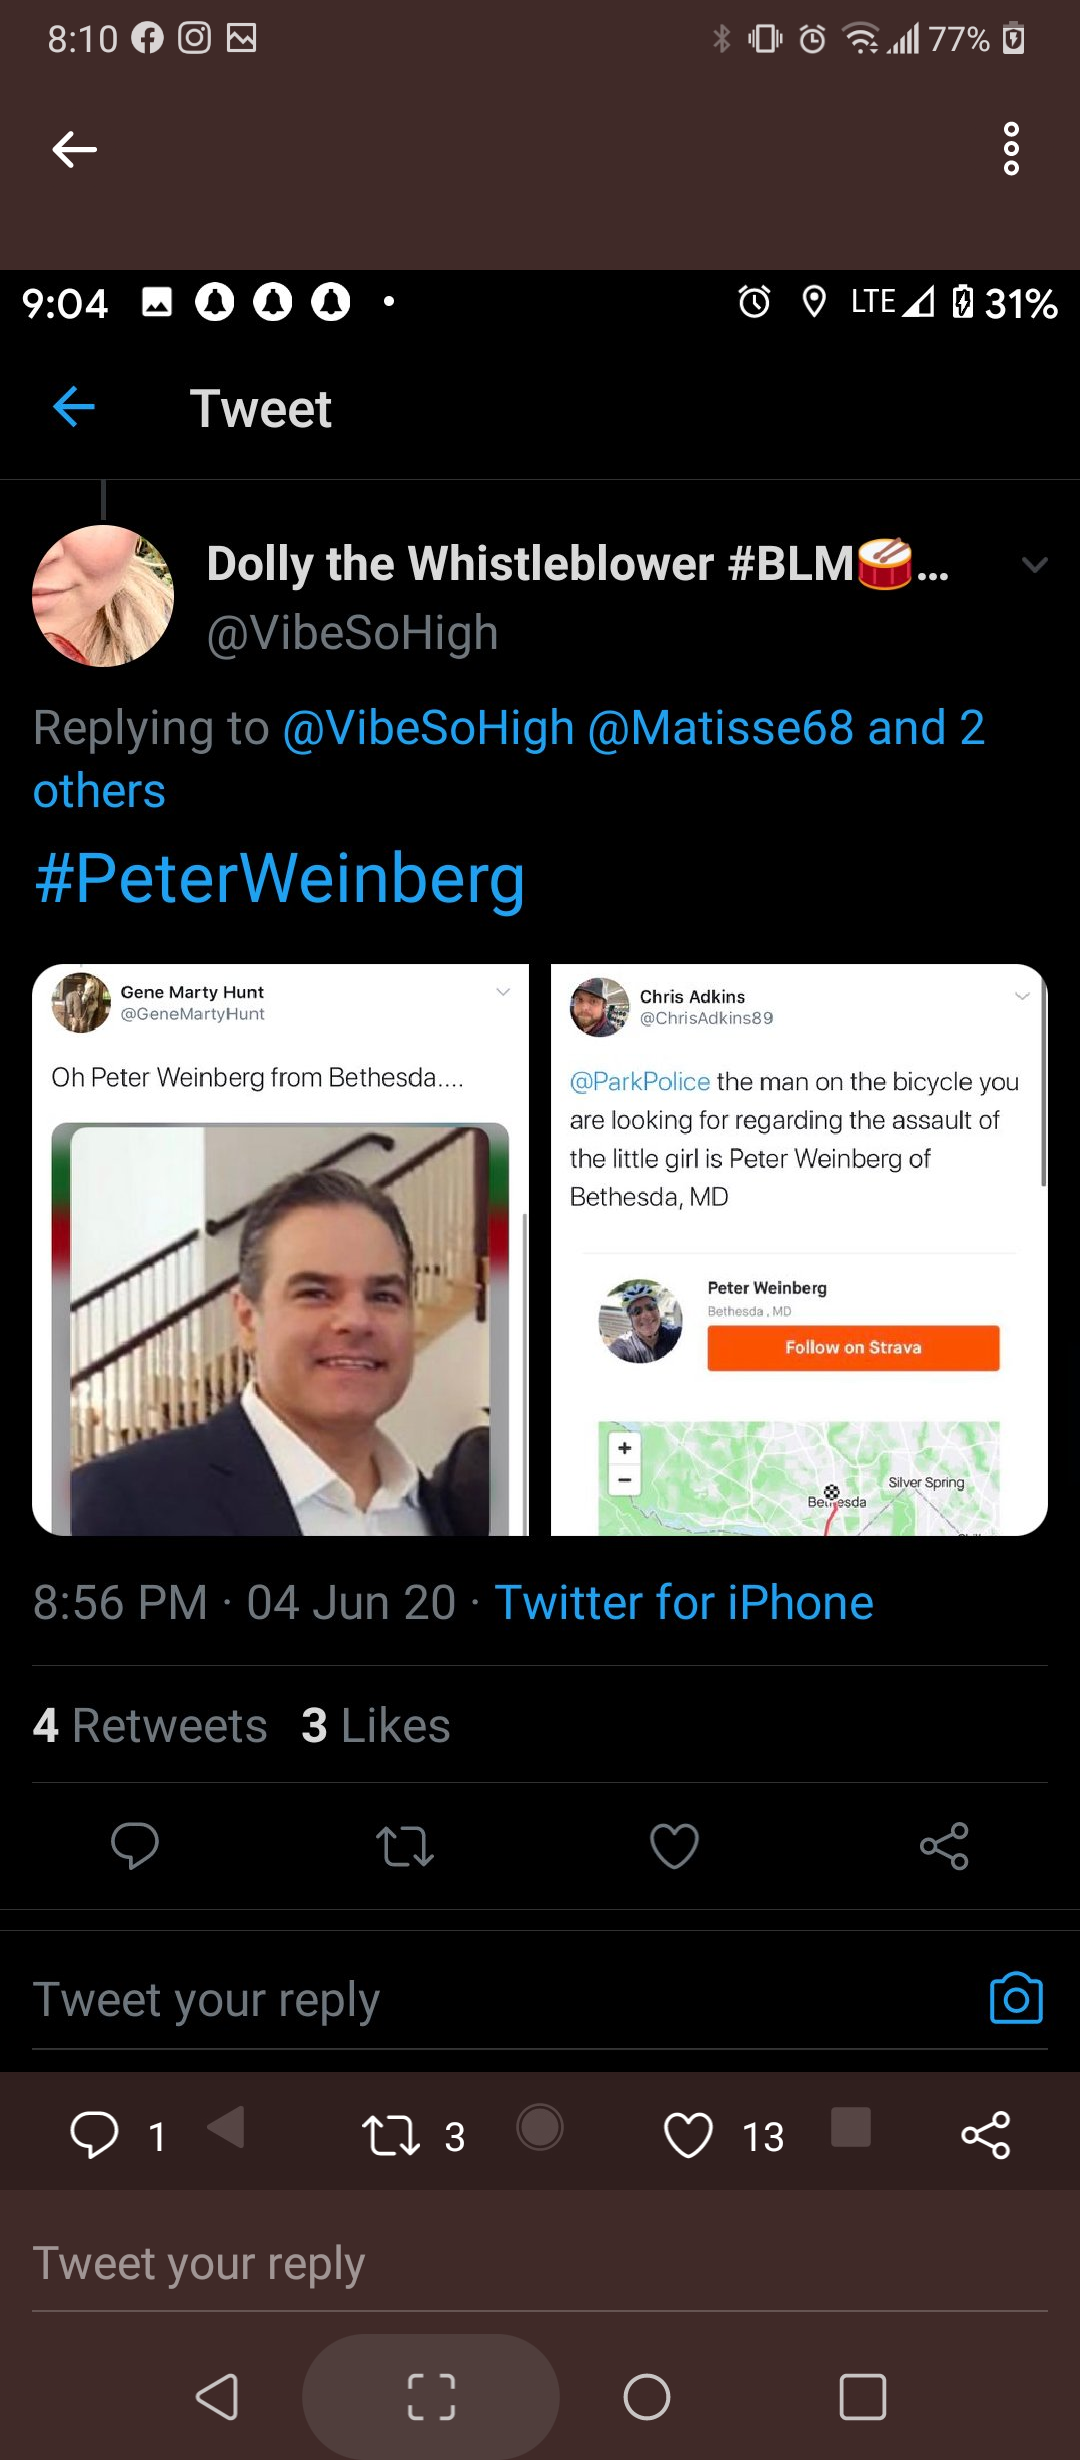The width and height of the screenshot is (1080, 2460).
Task: Tap the blue back arrow beside Tweet
Action: 74,407
